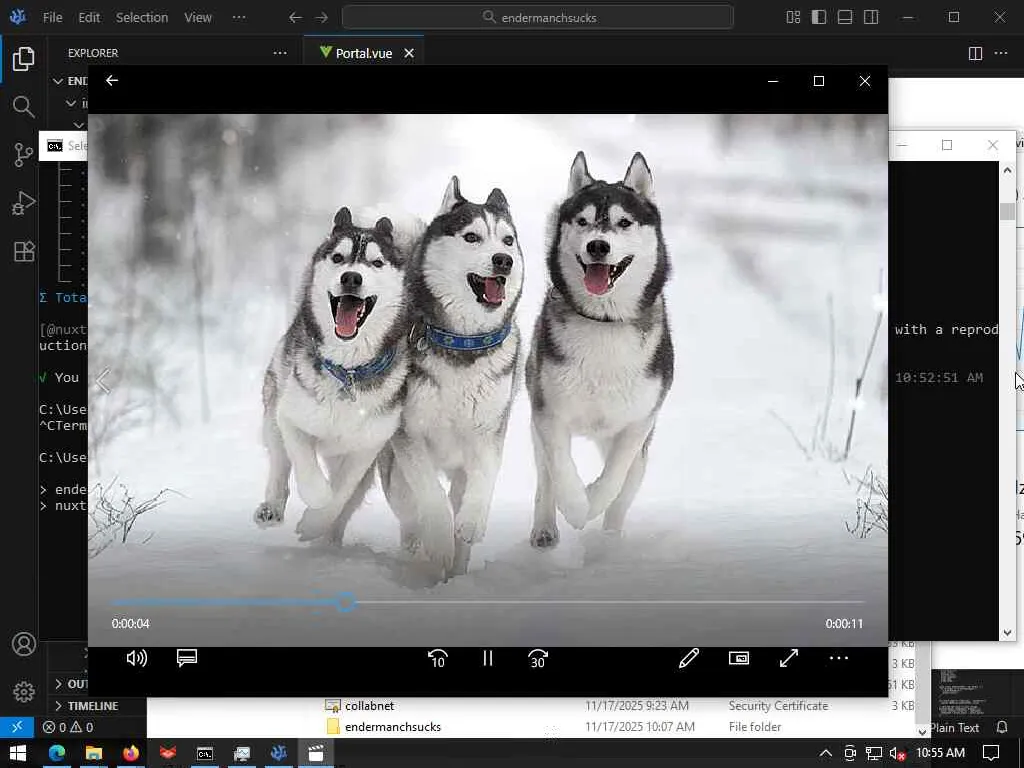Open subtitles and captions menu
This screenshot has height=768, width=1024.
pos(187,658)
